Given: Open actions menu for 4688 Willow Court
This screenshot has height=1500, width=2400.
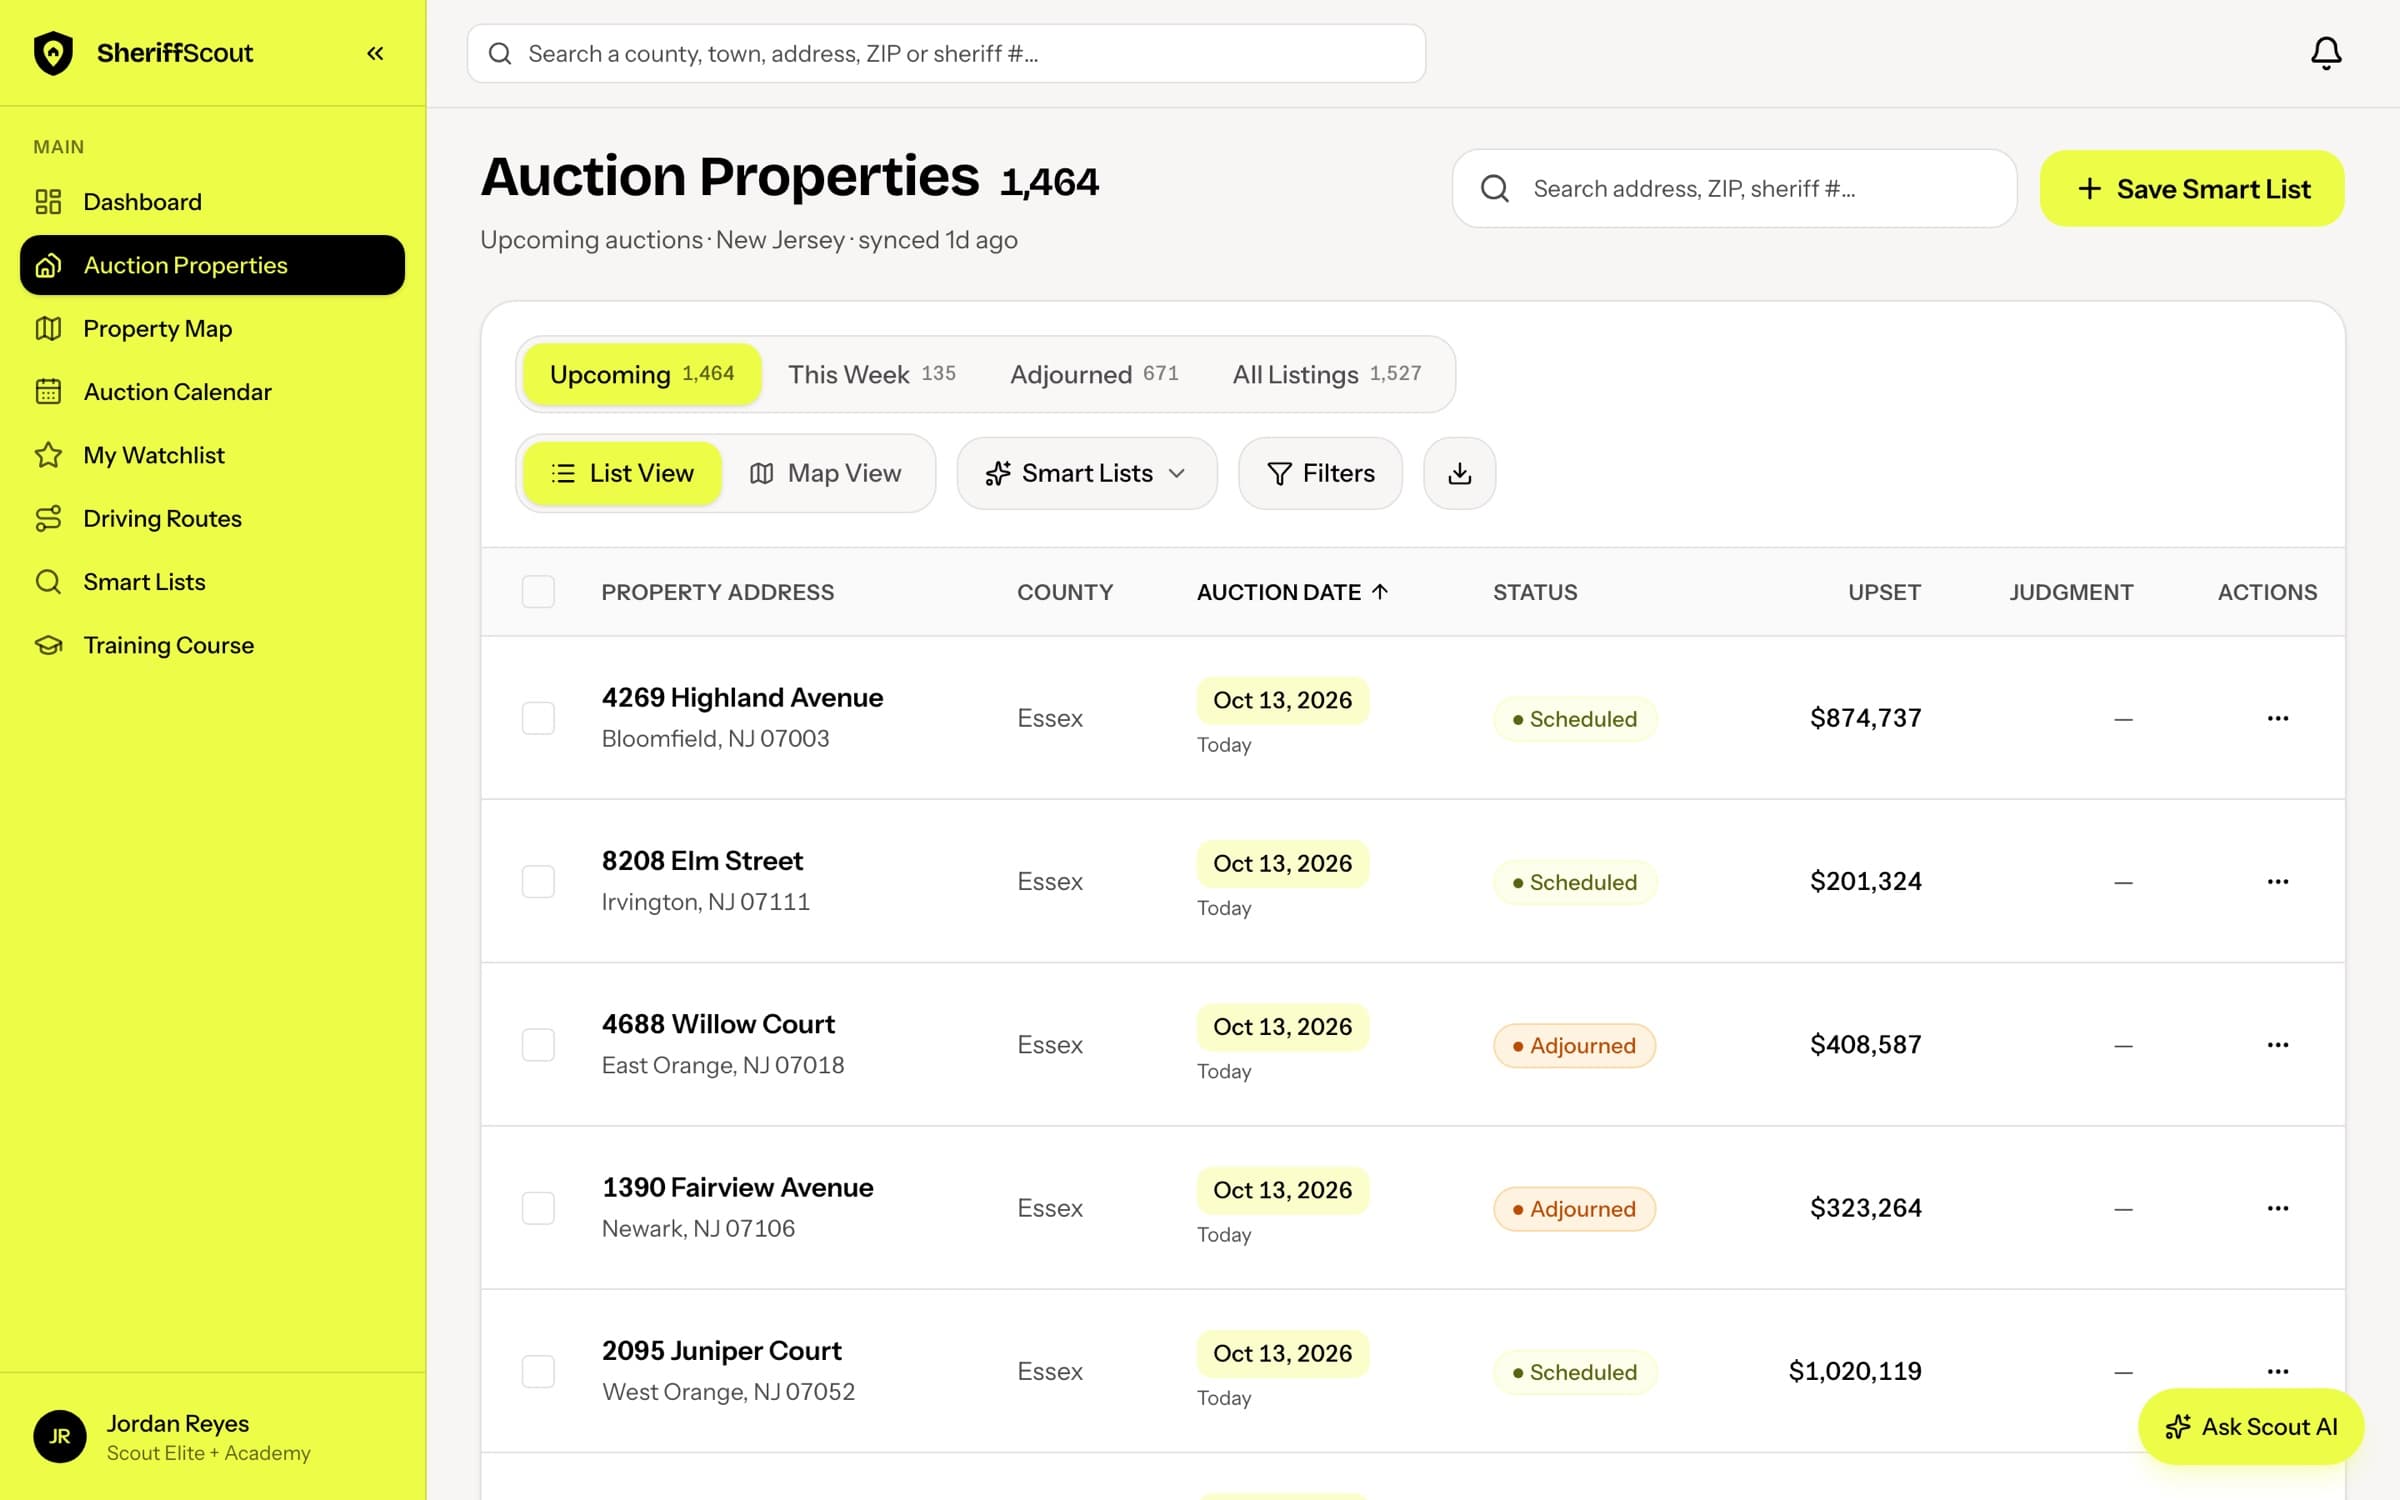Looking at the screenshot, I should point(2277,1045).
